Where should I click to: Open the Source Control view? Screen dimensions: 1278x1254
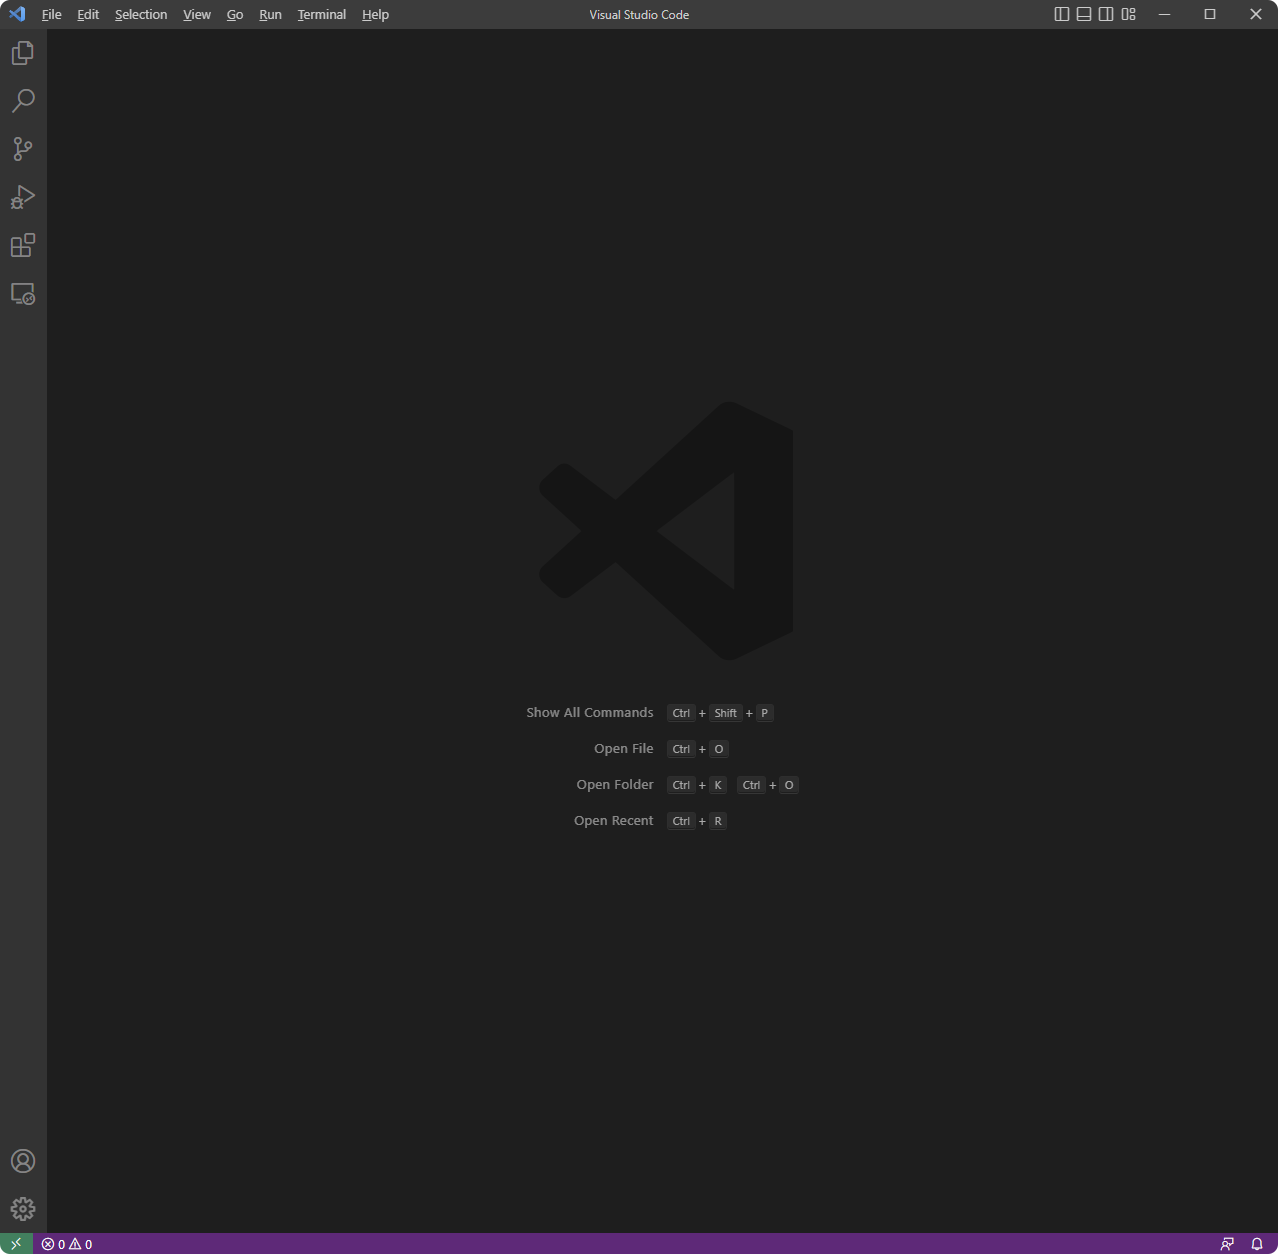point(23,149)
